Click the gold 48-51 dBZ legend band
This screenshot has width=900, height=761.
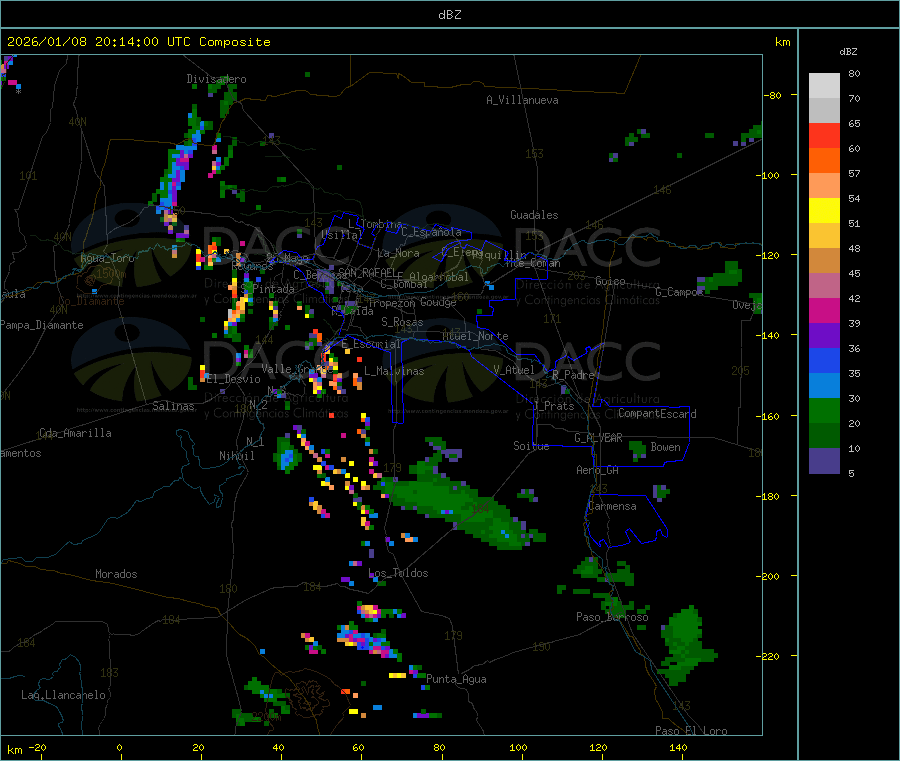824,236
